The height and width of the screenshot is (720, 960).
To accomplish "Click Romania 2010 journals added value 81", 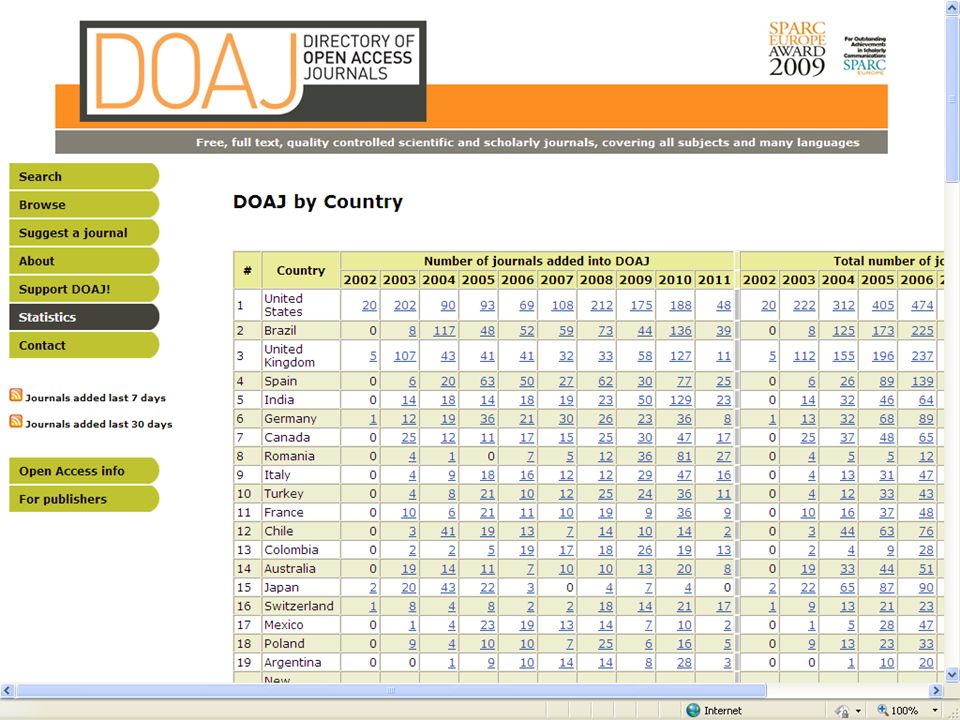I will [684, 456].
